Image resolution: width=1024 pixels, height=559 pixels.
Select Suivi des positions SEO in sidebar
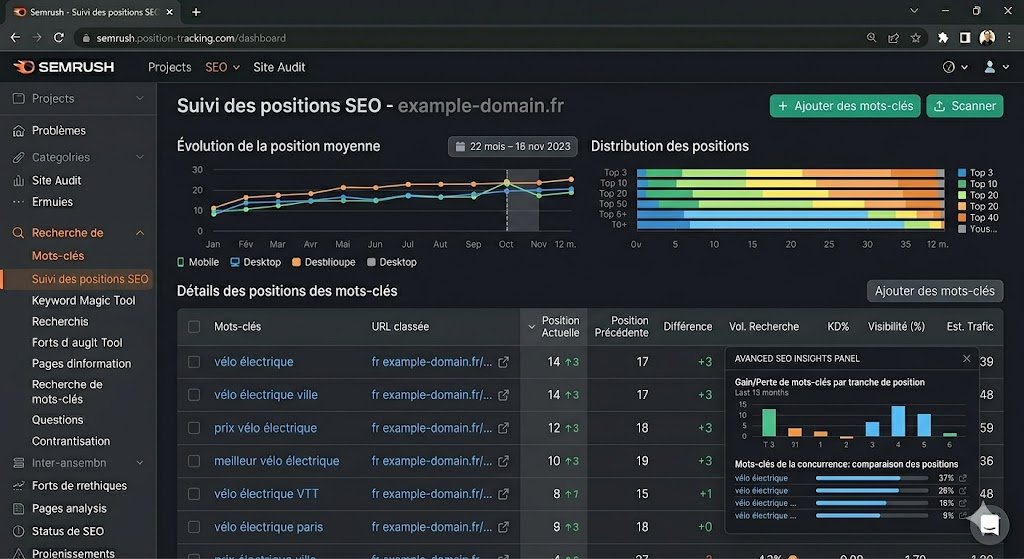tap(90, 279)
